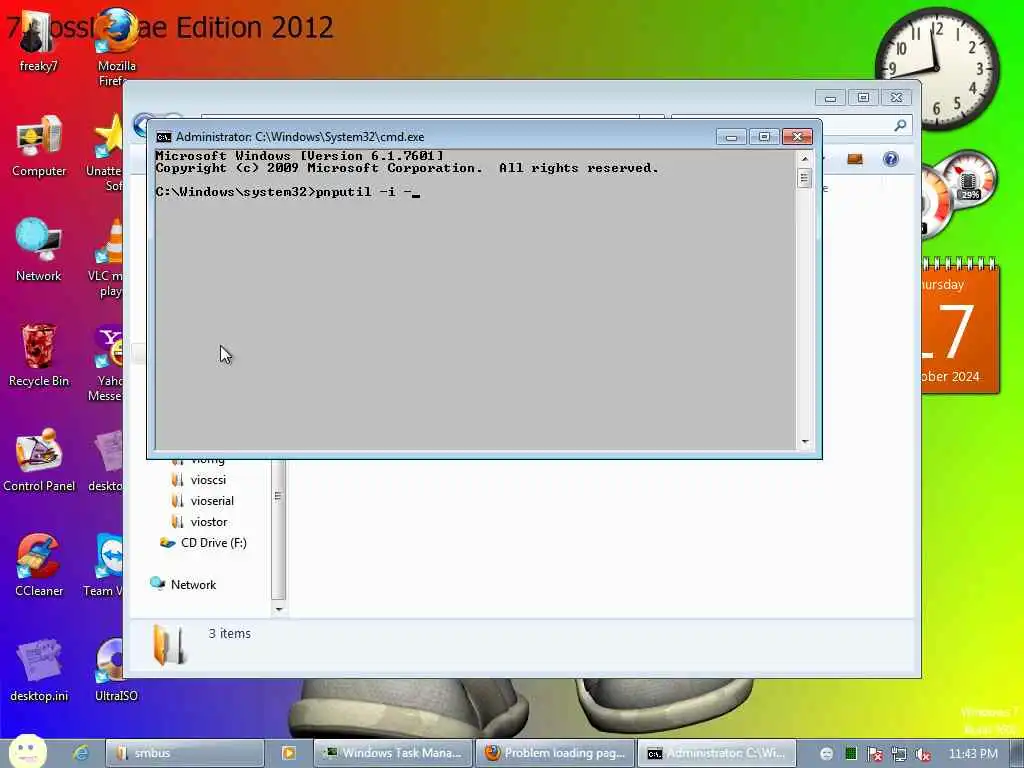Click the Start orb button
The width and height of the screenshot is (1024, 768).
(x=27, y=752)
